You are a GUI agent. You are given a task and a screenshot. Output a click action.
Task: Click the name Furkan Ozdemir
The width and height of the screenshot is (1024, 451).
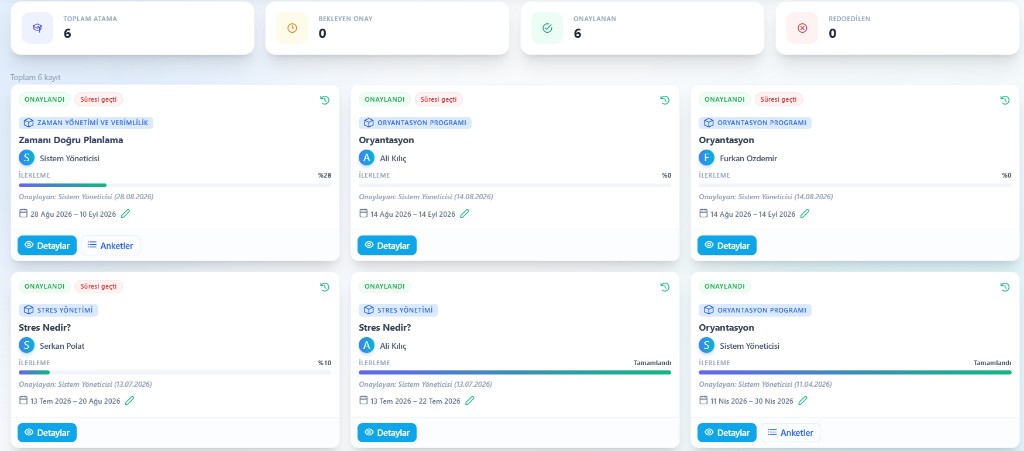pos(748,159)
